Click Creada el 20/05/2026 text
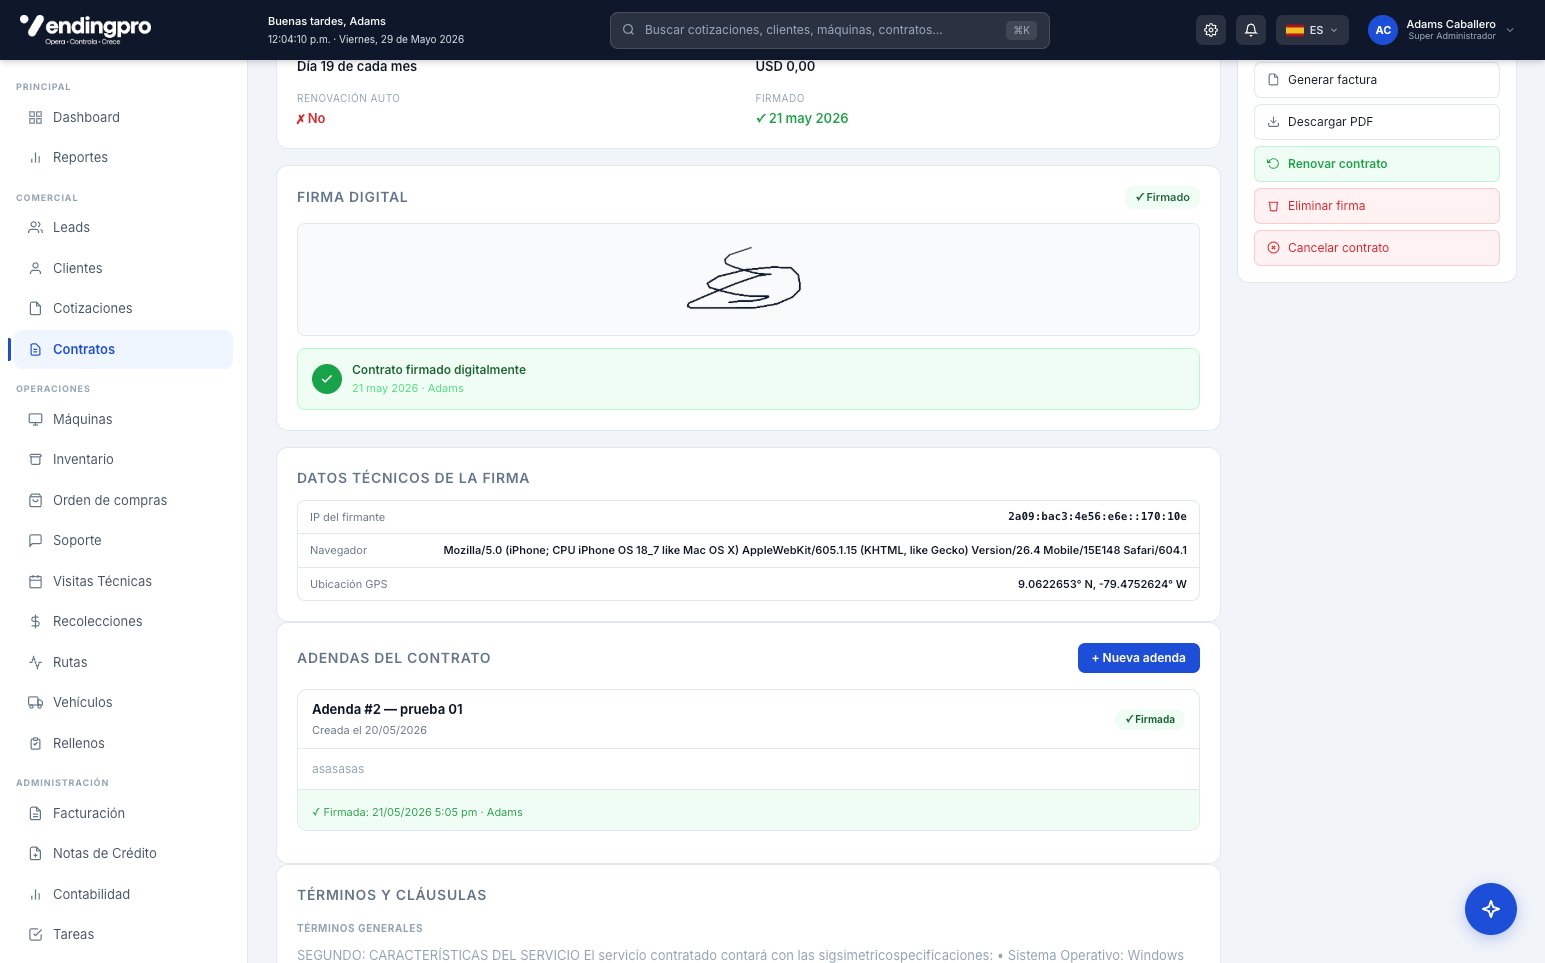Image resolution: width=1545 pixels, height=963 pixels. point(369,730)
